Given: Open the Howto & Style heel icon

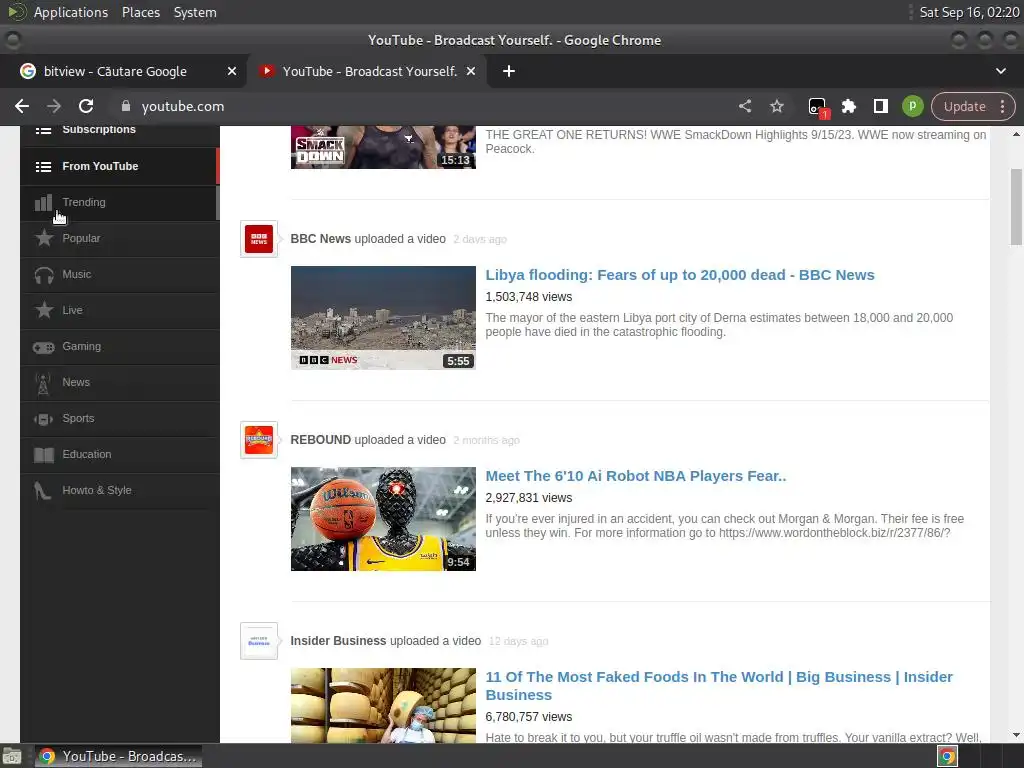Looking at the screenshot, I should click(x=42, y=491).
